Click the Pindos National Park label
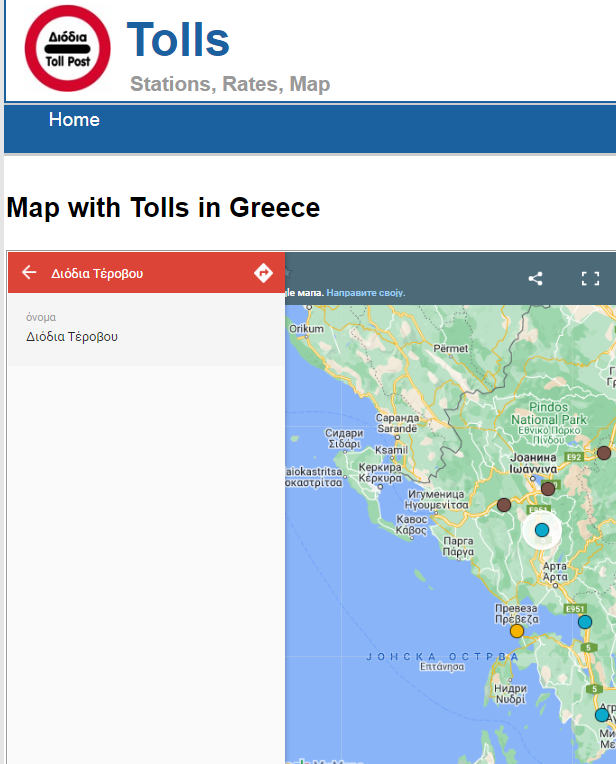616x764 pixels. coord(549,413)
